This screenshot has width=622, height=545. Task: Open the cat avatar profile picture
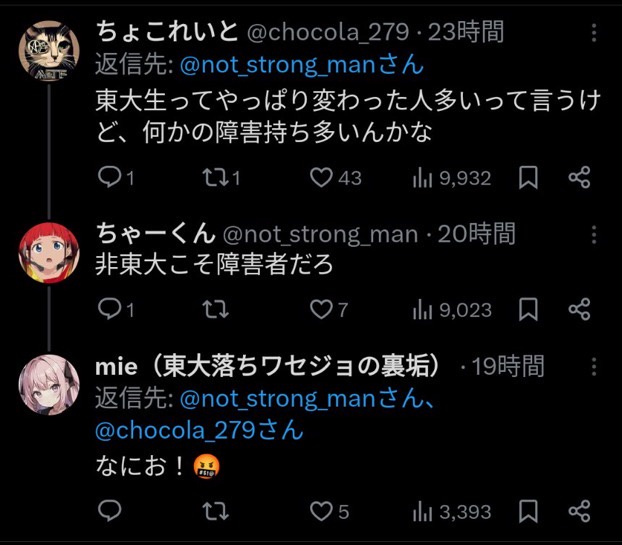[x=49, y=51]
